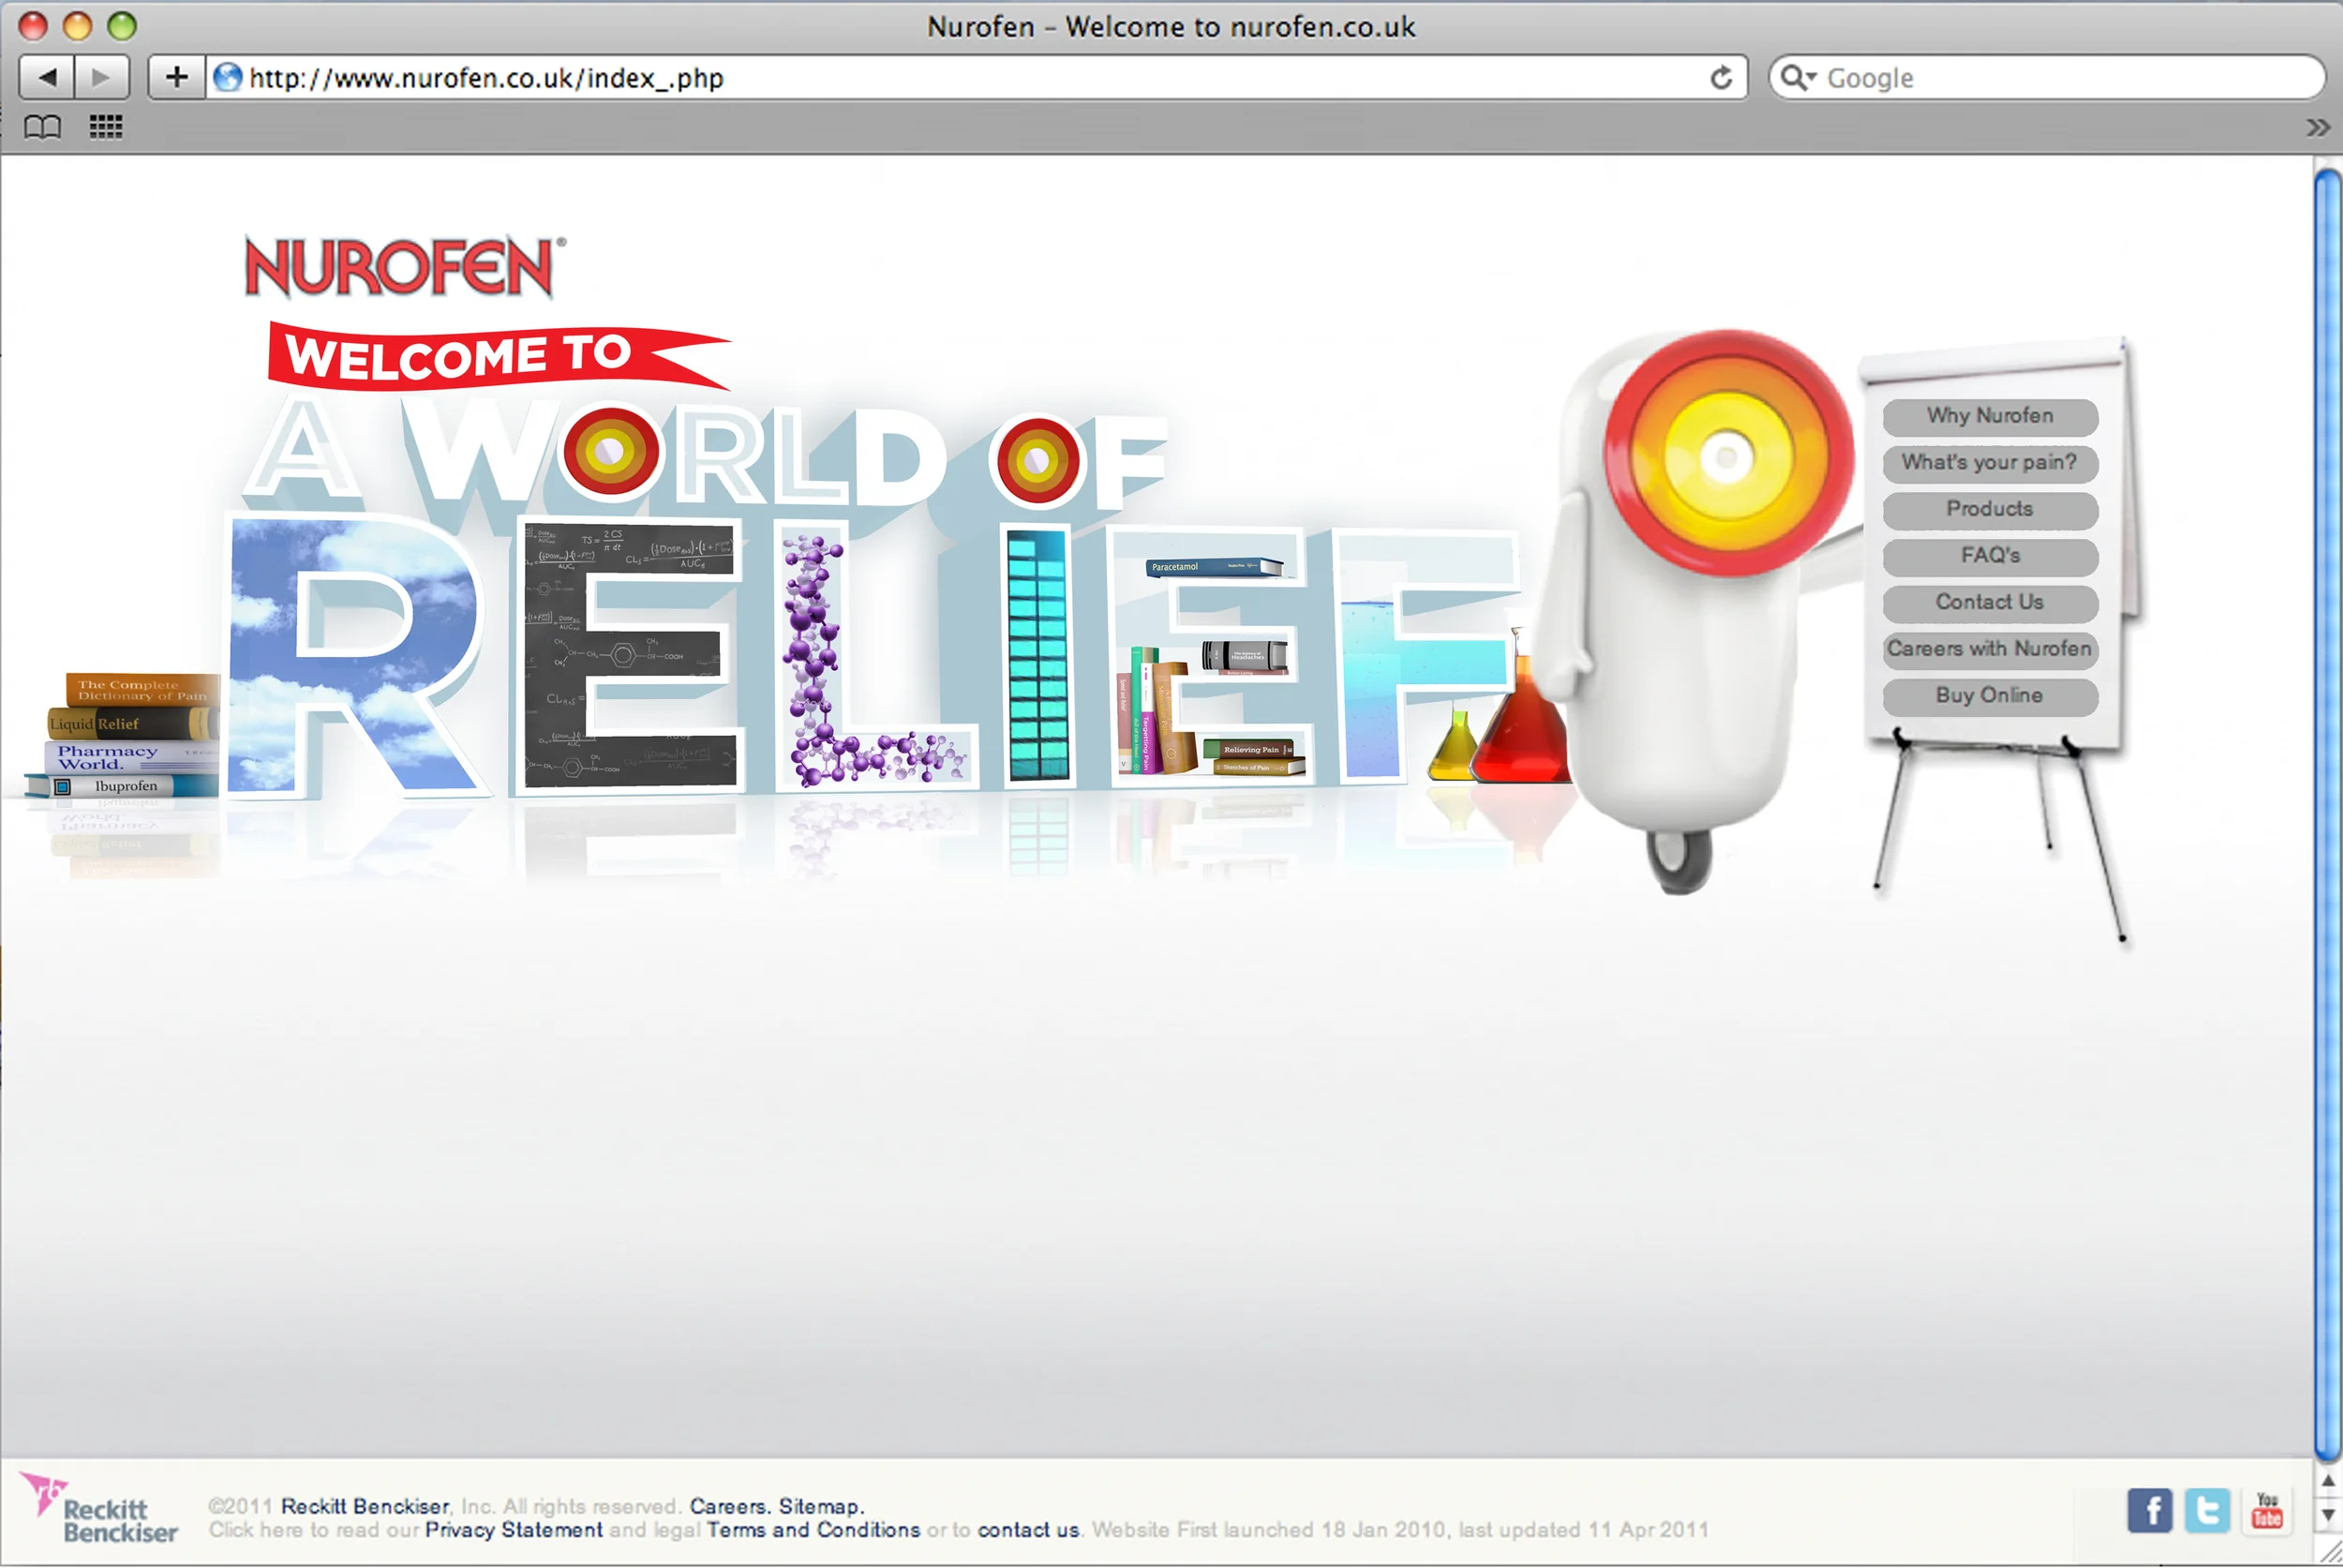Viewport: 2343px width, 1568px height.
Task: Expand the bookmarks bar overflow chevron
Action: click(2317, 127)
